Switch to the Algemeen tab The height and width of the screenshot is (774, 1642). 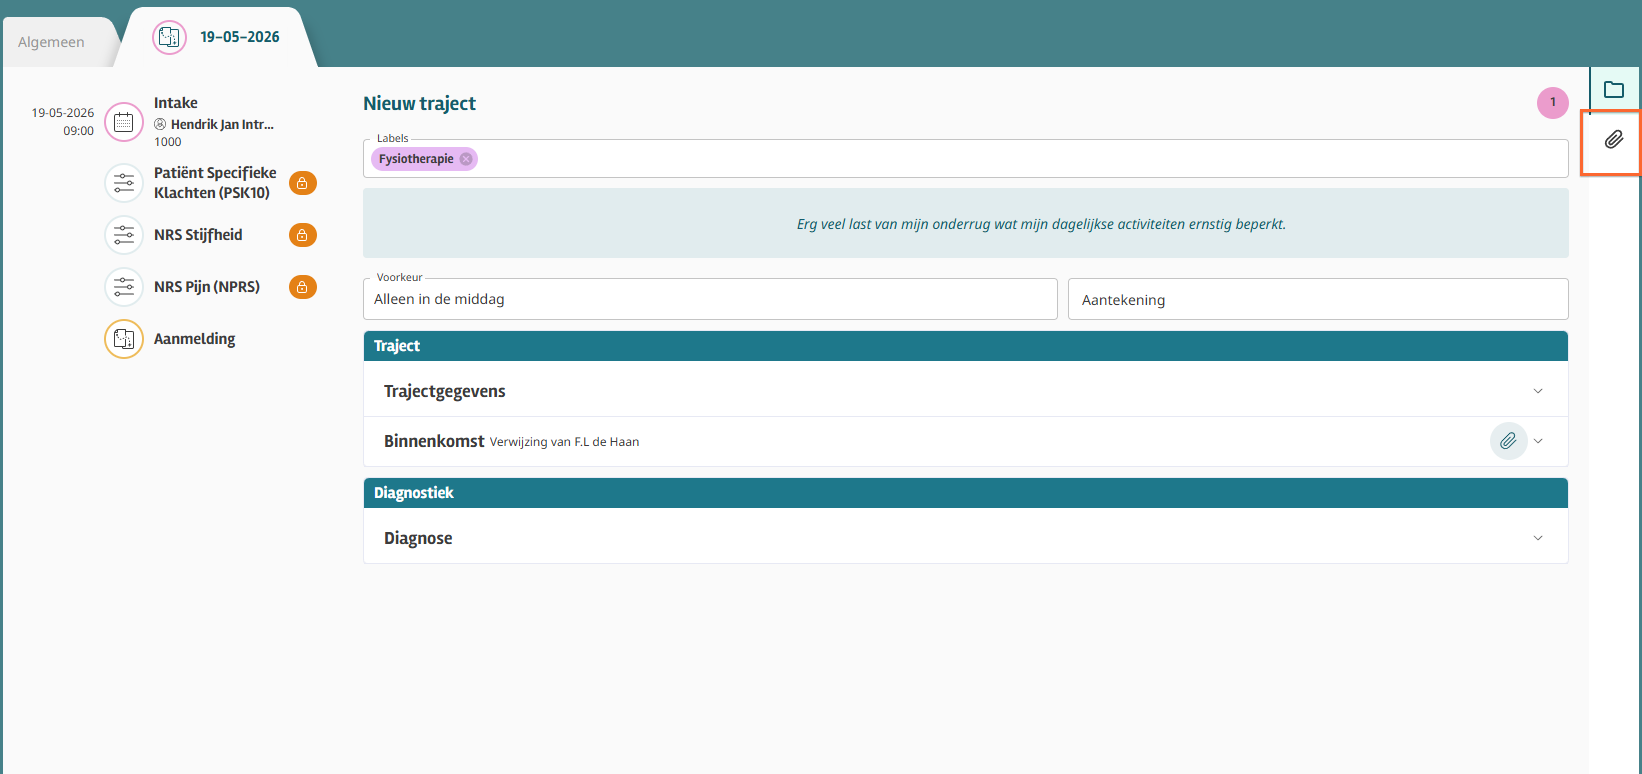(x=51, y=42)
